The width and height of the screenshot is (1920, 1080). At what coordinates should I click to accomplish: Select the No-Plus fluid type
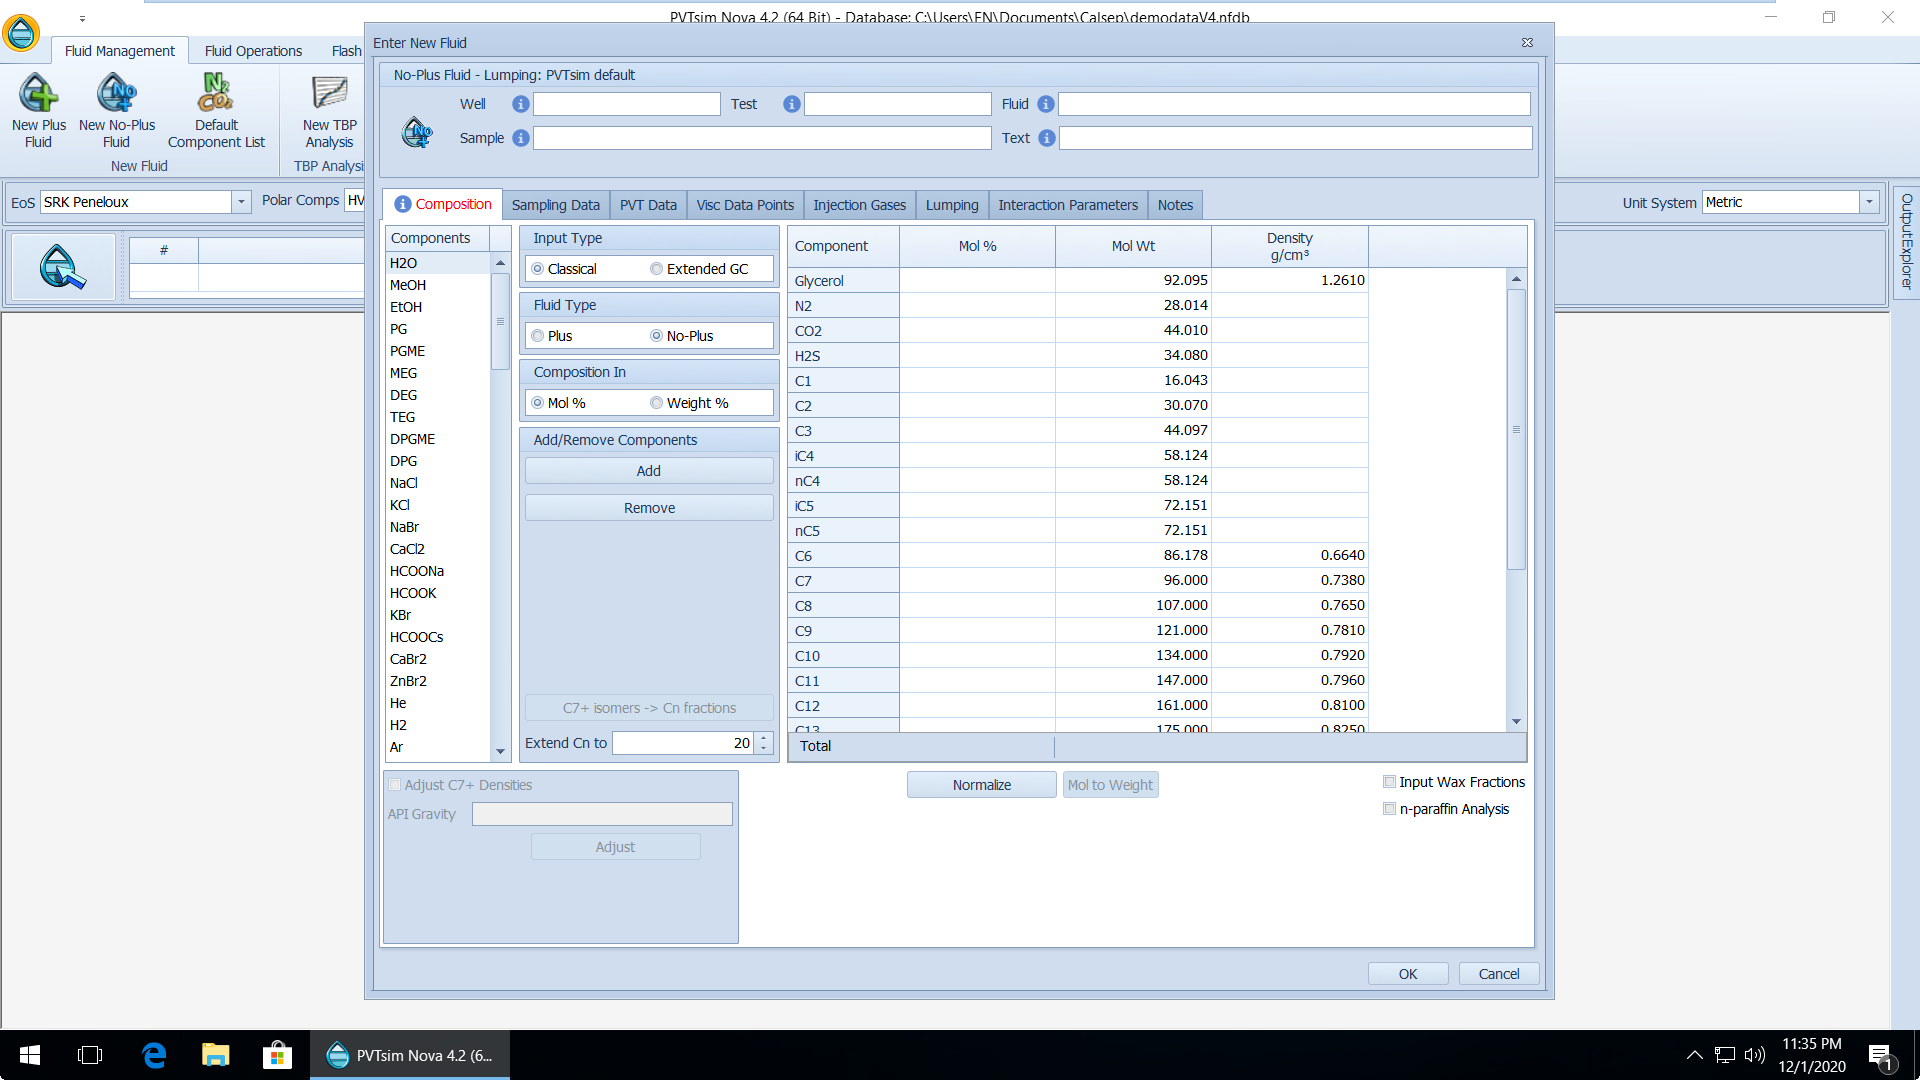(x=657, y=336)
